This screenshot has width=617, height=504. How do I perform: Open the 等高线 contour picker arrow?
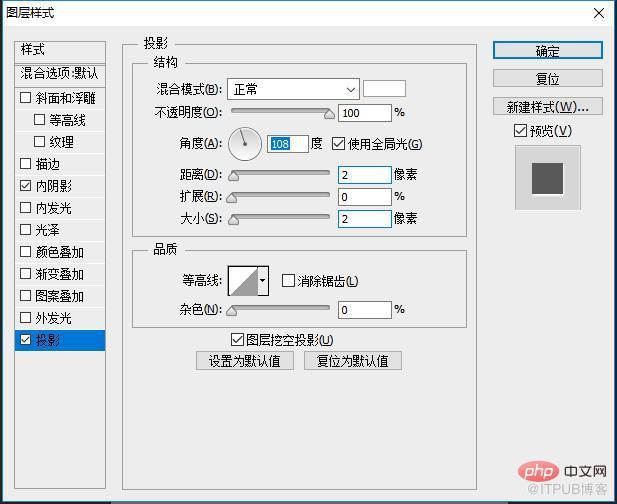coord(262,281)
